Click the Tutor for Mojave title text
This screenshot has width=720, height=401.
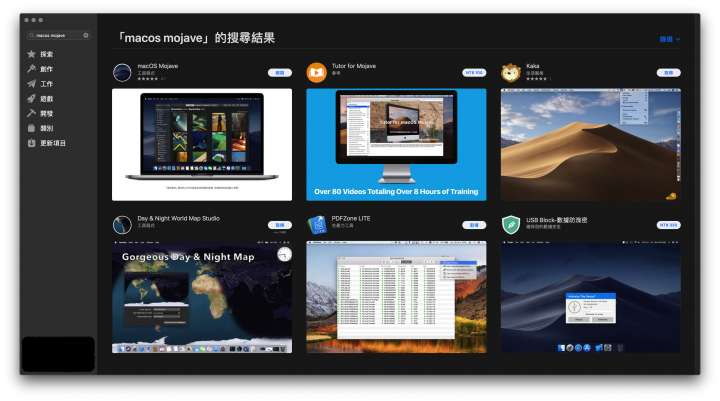[x=354, y=66]
